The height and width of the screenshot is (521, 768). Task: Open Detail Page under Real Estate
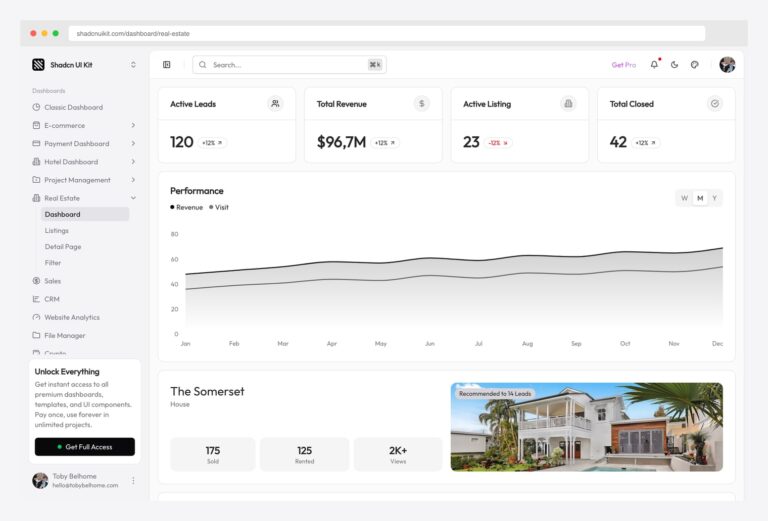[x=63, y=247]
